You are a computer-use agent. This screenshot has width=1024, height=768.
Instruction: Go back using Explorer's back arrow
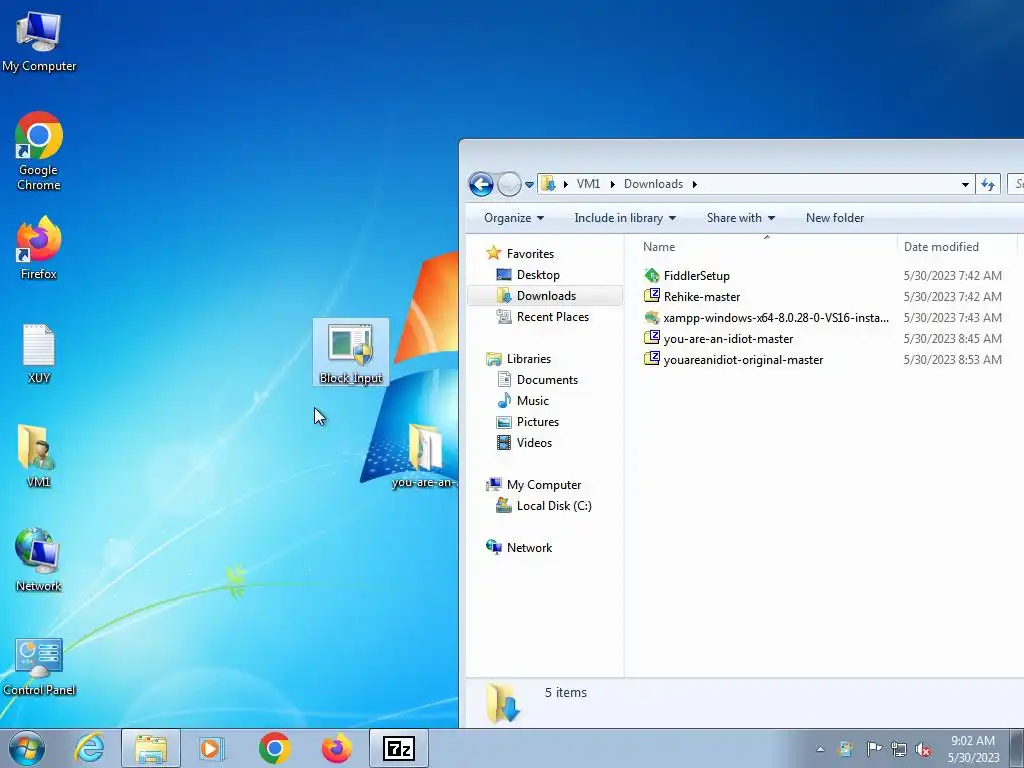pyautogui.click(x=481, y=184)
